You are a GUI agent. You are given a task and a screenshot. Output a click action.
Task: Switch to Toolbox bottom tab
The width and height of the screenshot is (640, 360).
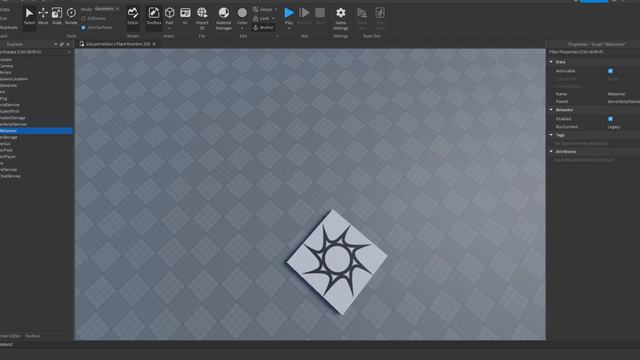pos(33,336)
